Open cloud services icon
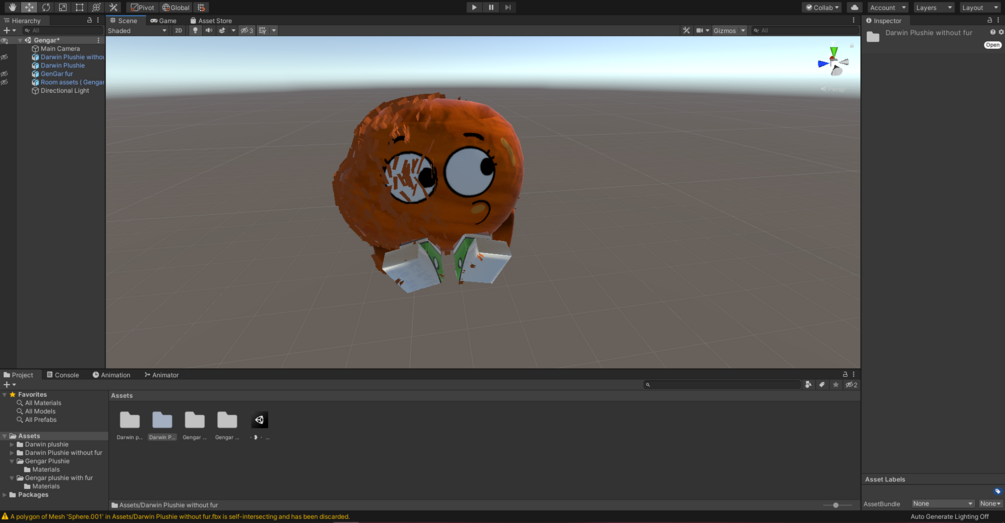This screenshot has width=1005, height=523. pyautogui.click(x=854, y=7)
